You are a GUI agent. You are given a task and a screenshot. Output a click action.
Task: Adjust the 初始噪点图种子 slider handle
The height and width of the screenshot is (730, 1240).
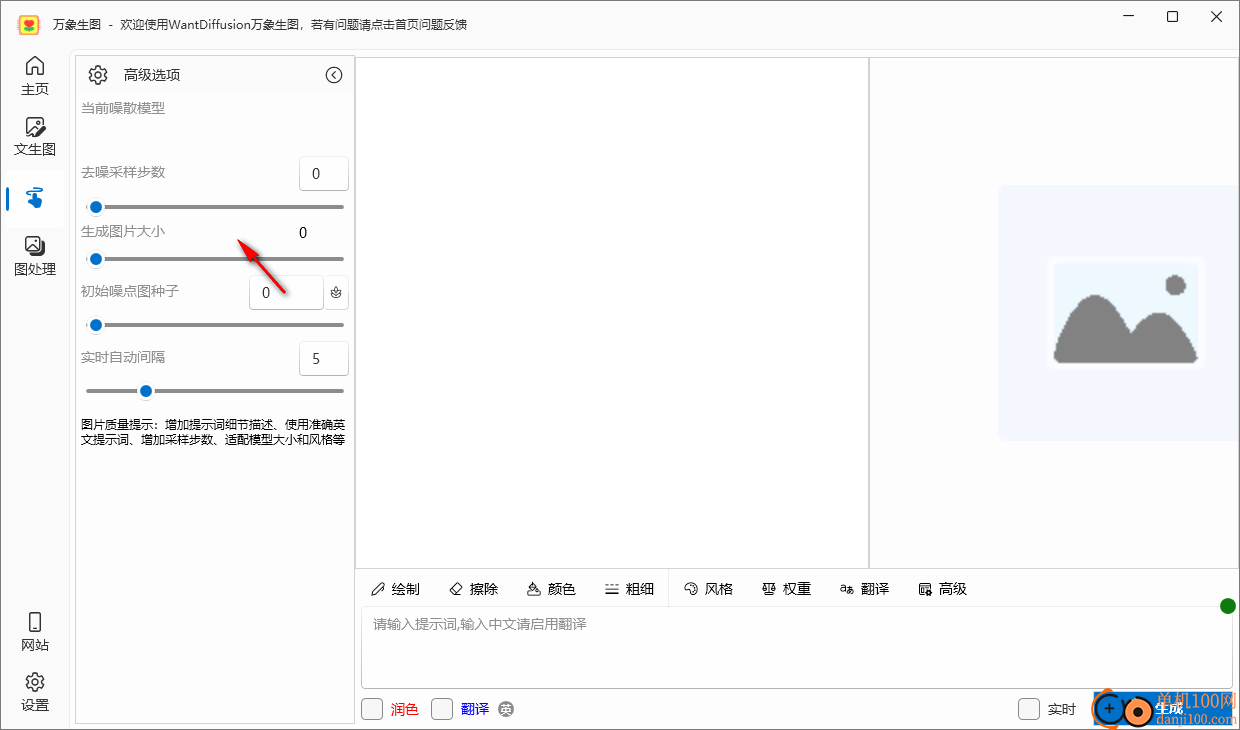coord(96,325)
